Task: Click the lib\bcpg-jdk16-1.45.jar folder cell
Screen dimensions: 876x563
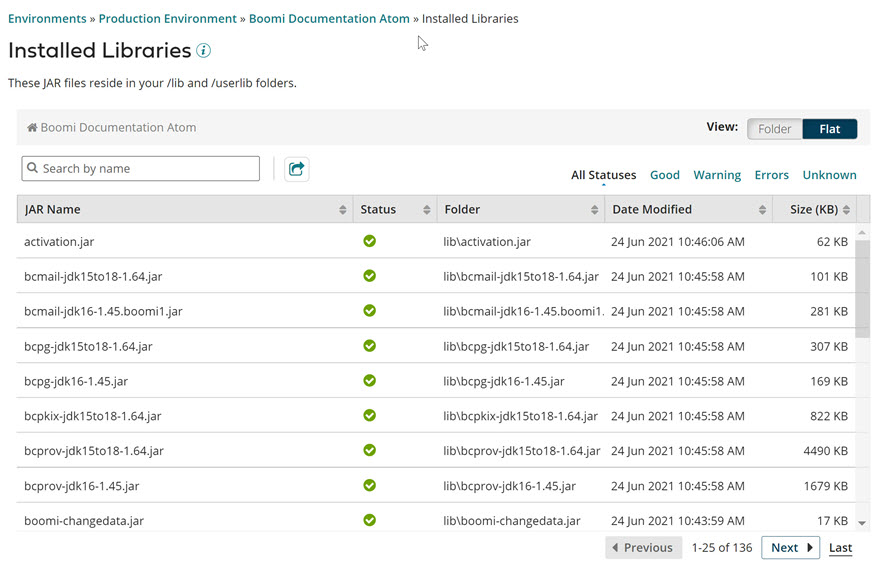Action: point(504,381)
